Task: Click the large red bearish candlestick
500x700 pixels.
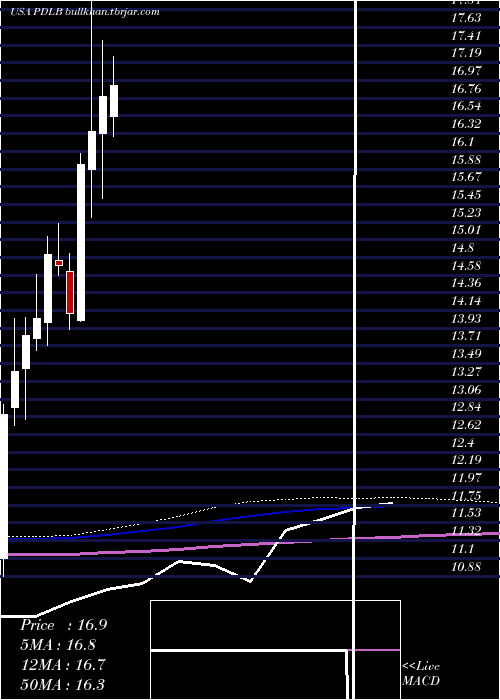Action: [x=70, y=292]
